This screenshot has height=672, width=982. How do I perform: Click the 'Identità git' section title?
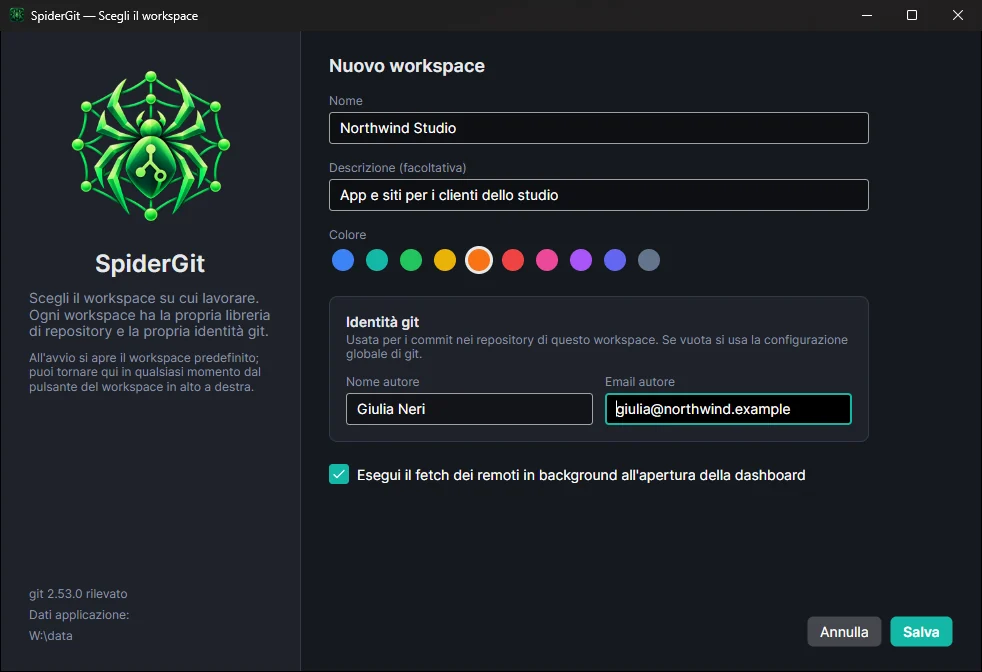(x=383, y=322)
